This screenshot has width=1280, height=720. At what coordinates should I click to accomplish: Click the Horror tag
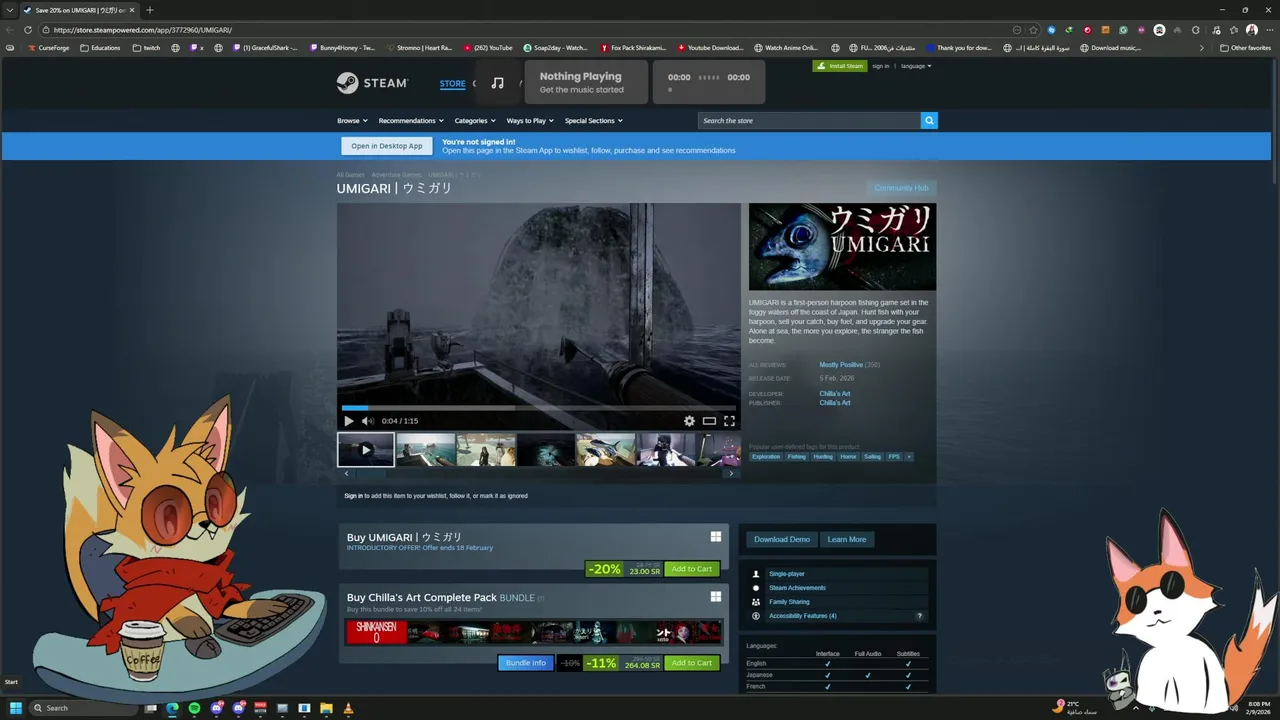point(848,457)
